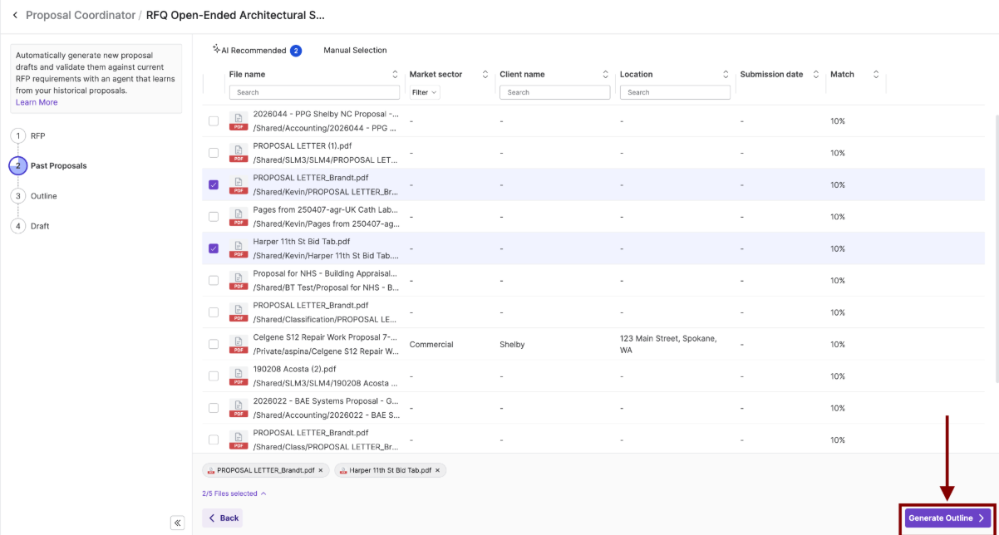
Task: Open the Market sector Filter dropdown
Action: (424, 92)
